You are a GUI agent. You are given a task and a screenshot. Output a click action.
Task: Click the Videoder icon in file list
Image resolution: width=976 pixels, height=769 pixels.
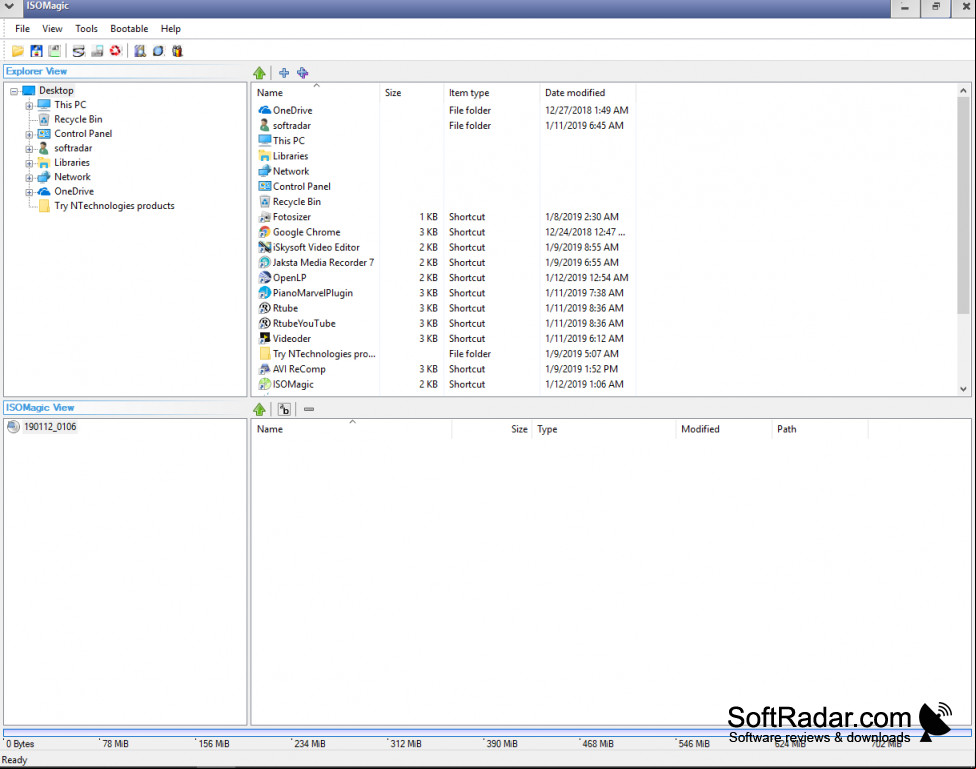(265, 339)
